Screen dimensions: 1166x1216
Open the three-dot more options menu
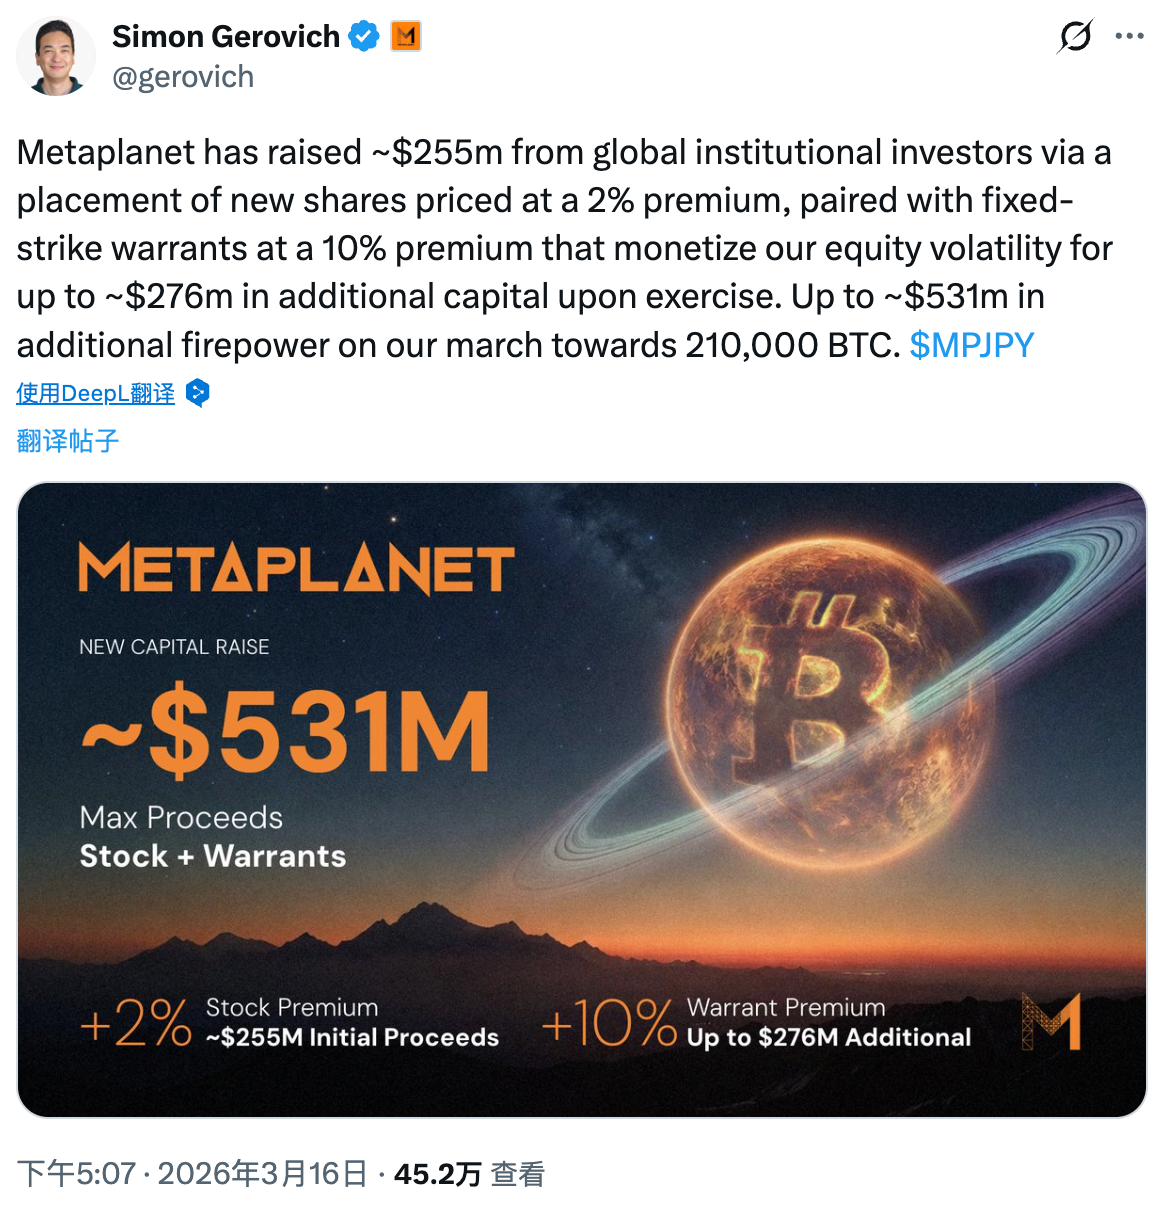coord(1129,37)
